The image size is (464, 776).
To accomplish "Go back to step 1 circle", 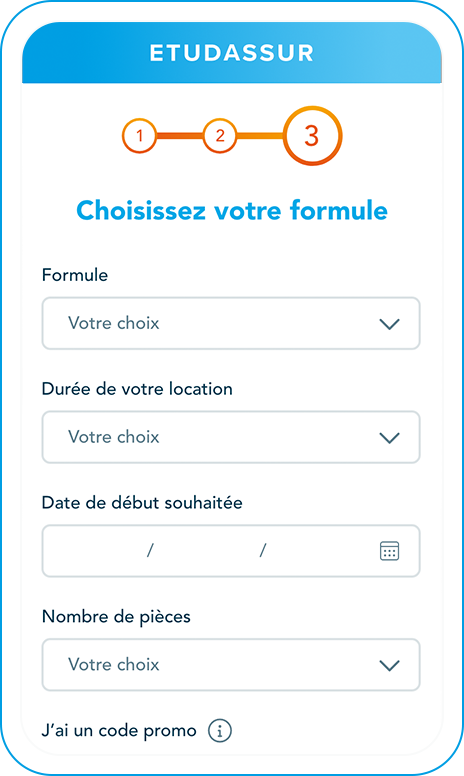I will 139,135.
